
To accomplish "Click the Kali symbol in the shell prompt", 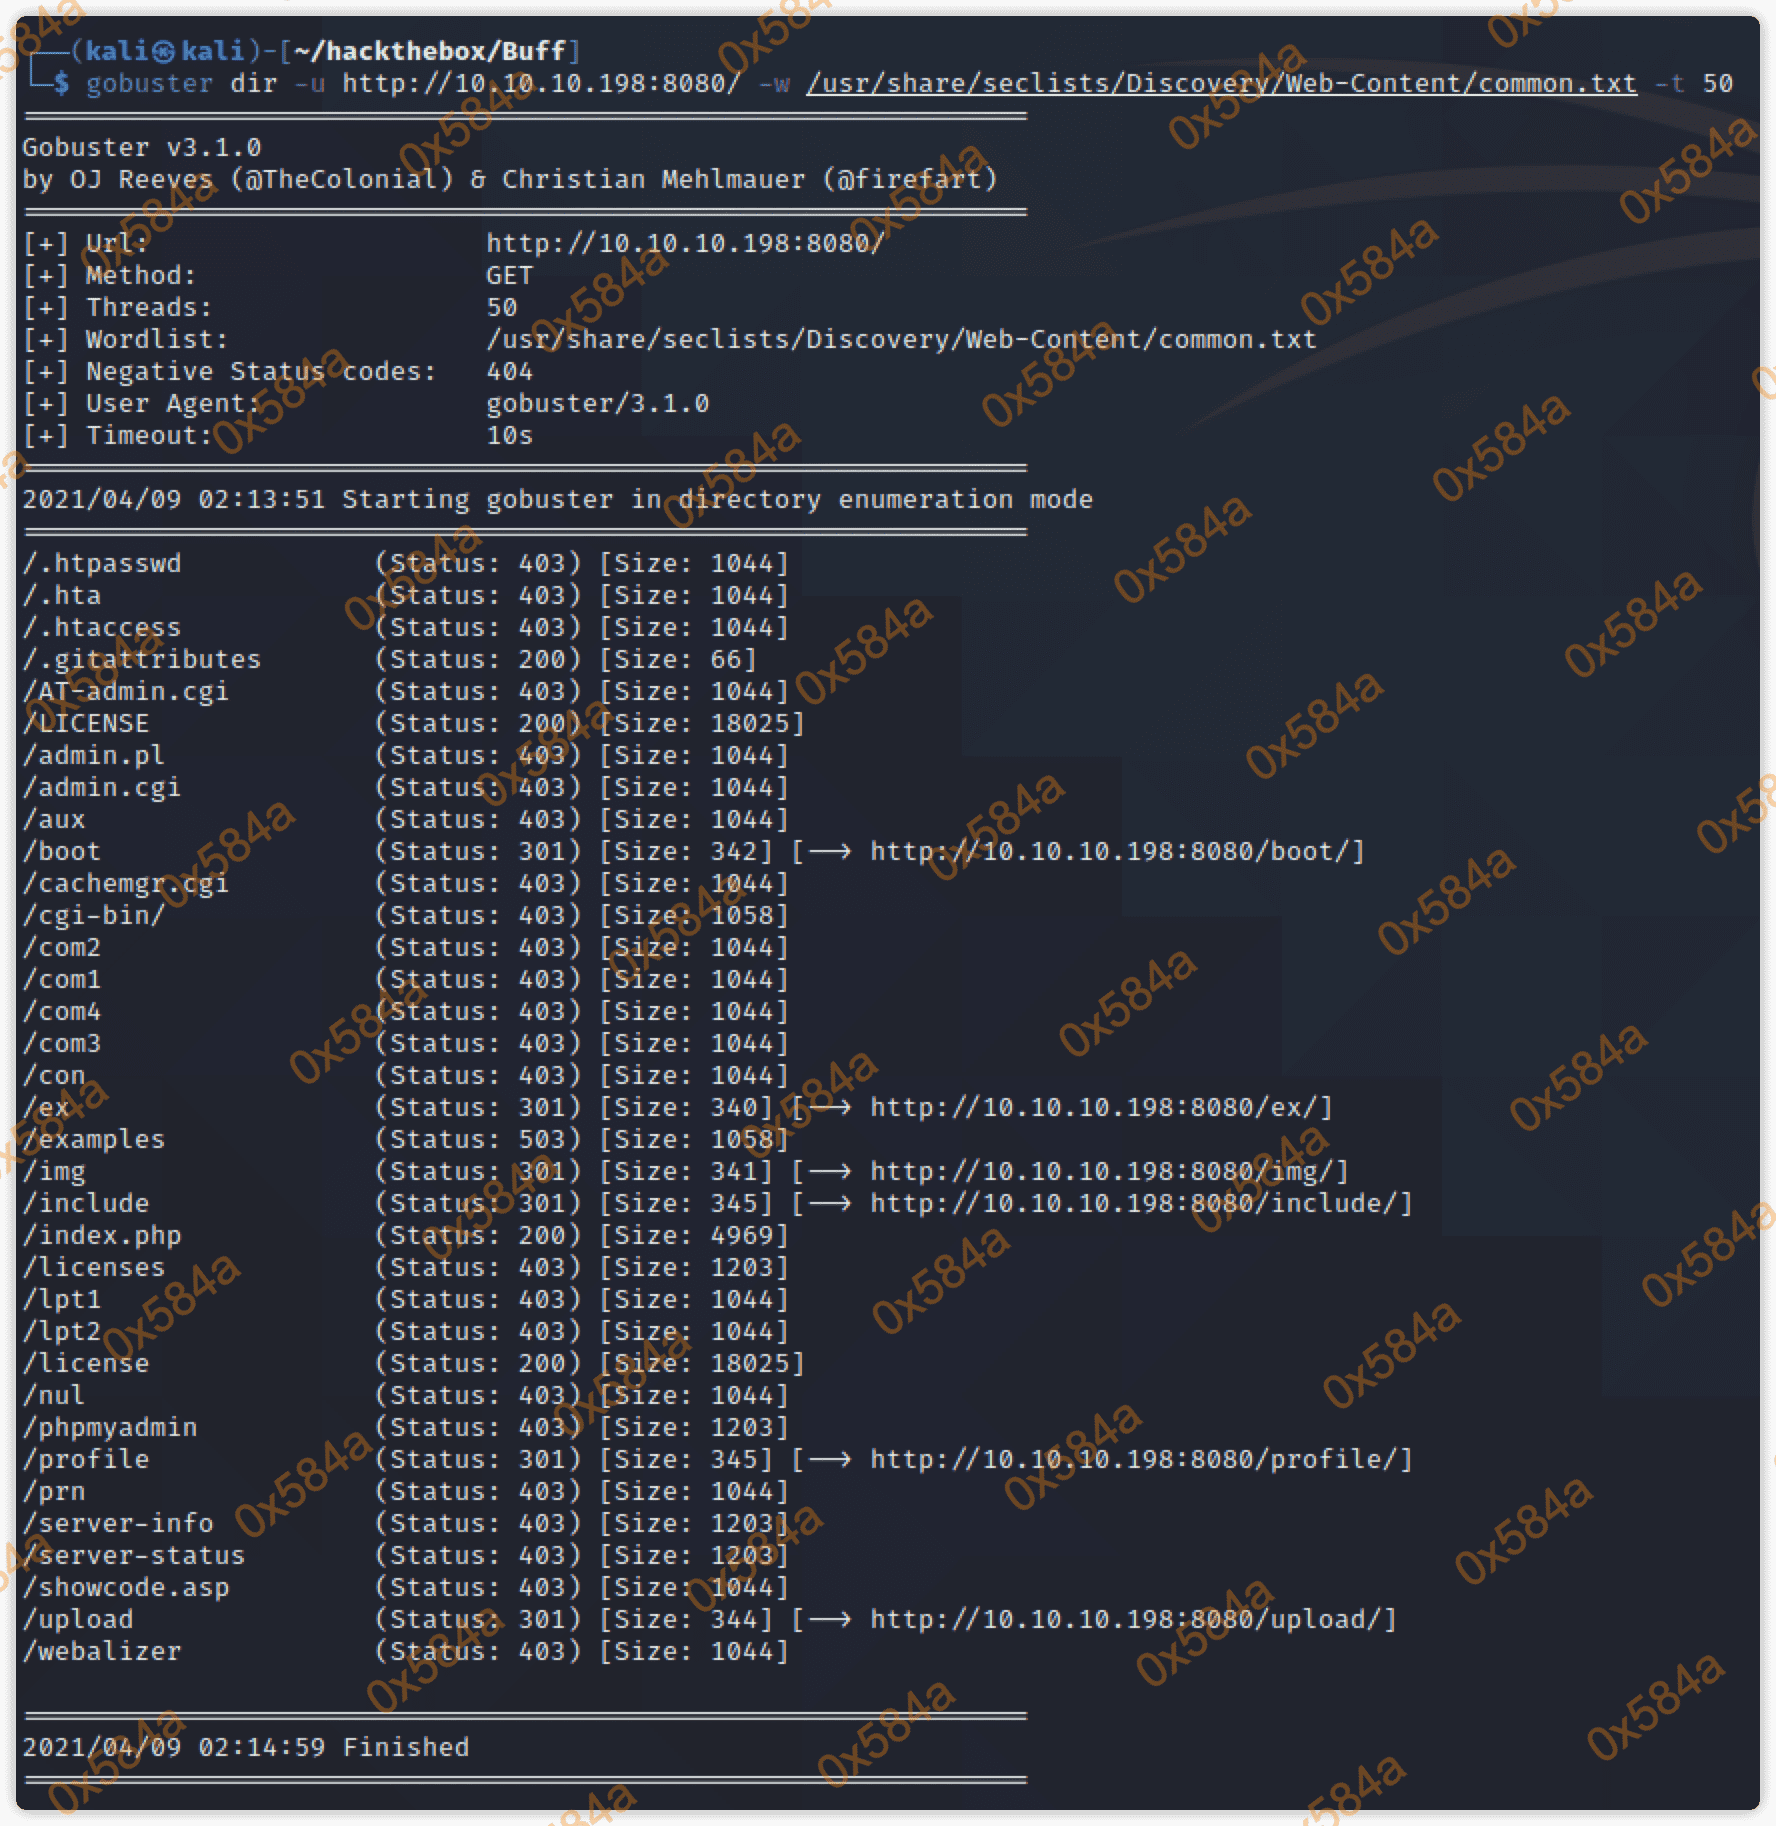I will [x=164, y=51].
